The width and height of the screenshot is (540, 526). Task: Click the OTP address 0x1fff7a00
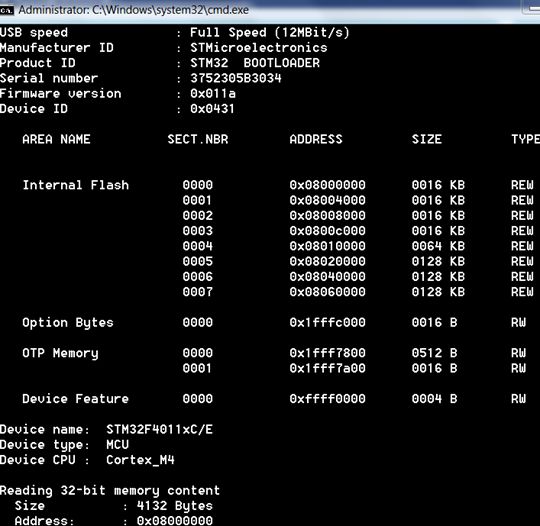tap(327, 368)
